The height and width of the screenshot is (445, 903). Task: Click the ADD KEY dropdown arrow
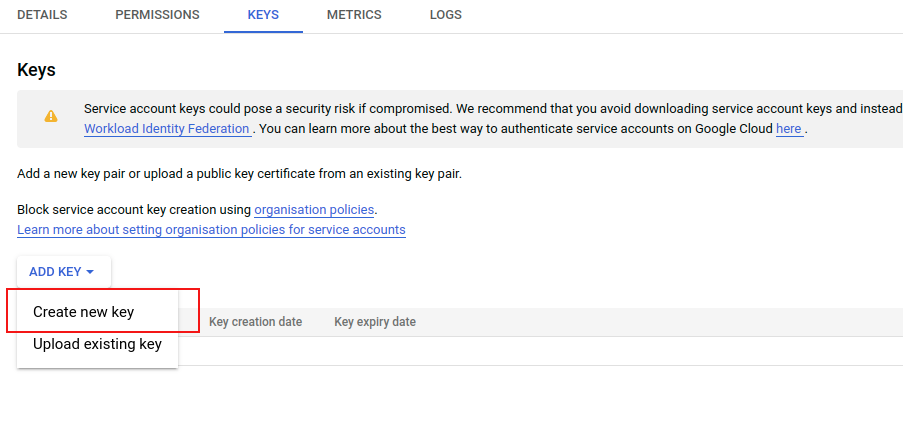(90, 272)
